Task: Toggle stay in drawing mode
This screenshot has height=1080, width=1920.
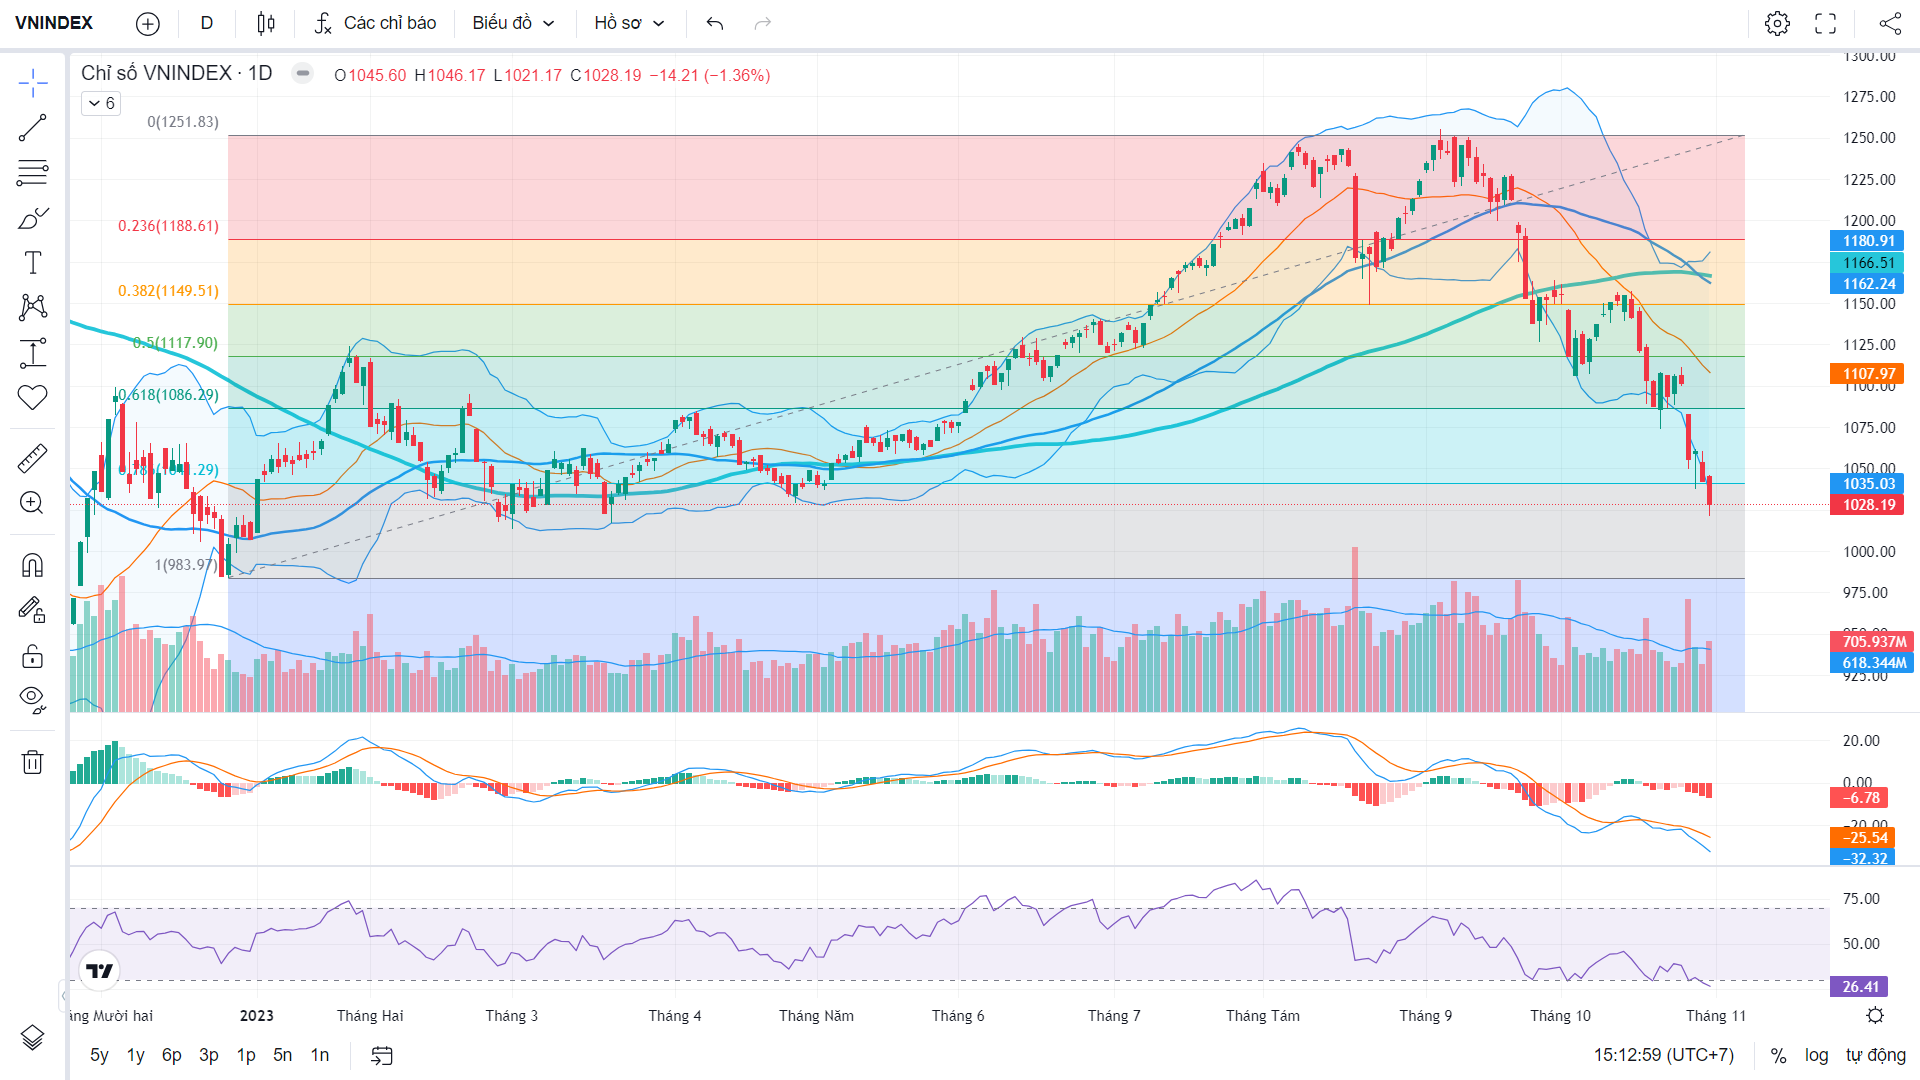Action: click(x=32, y=610)
